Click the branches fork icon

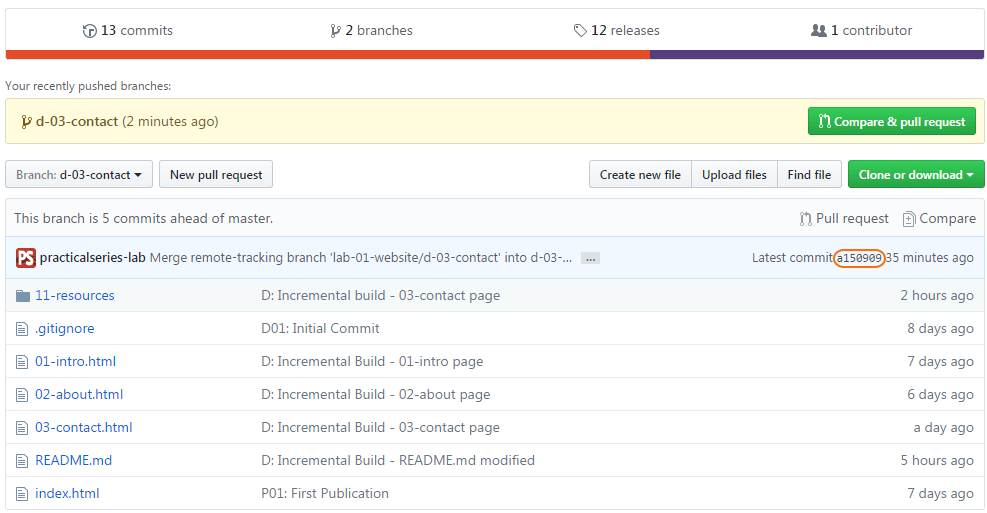pyautogui.click(x=336, y=31)
